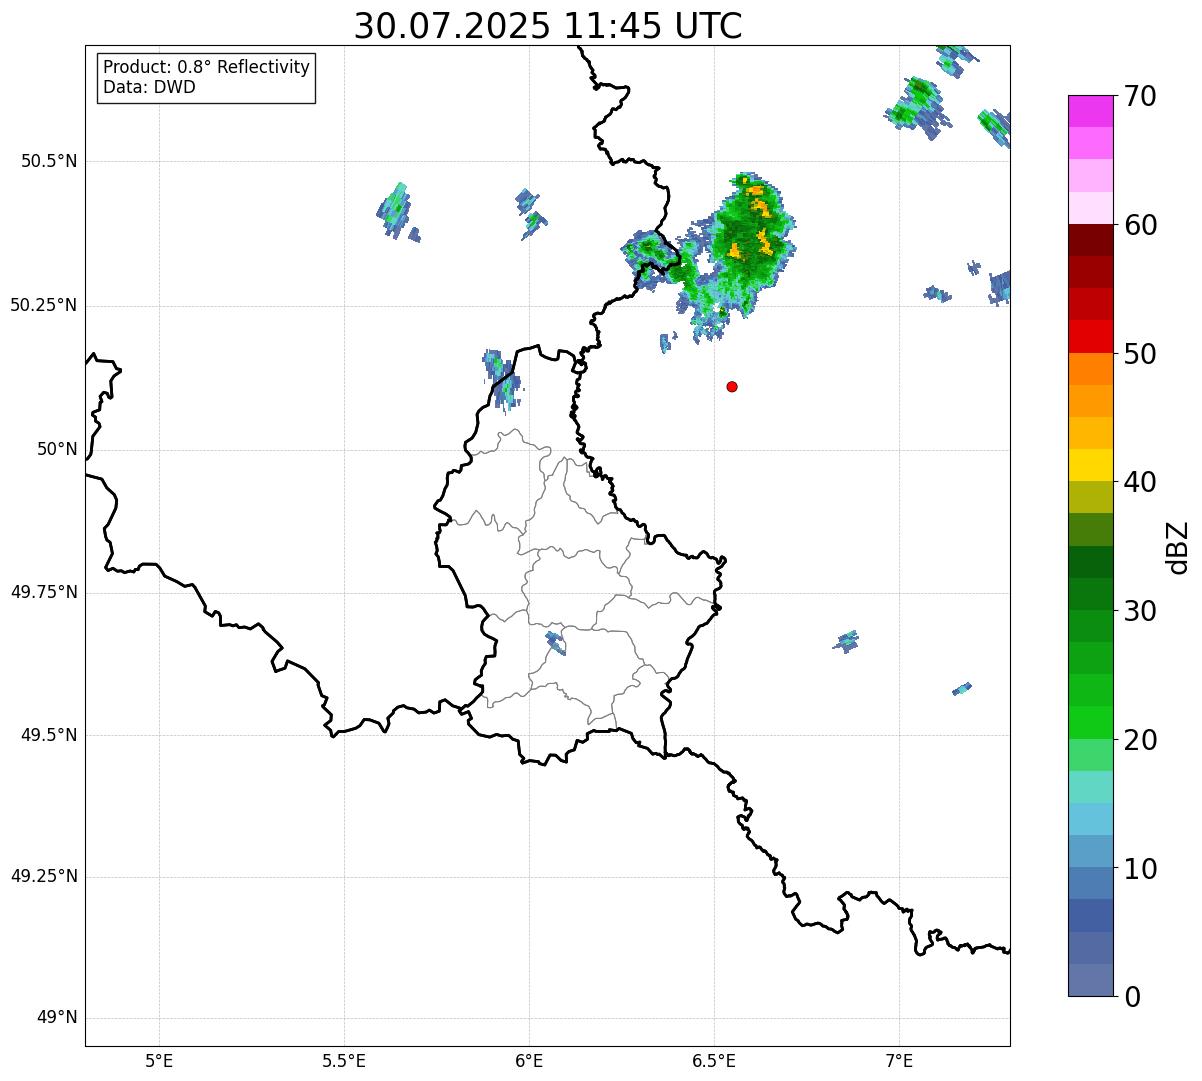1202x1081 pixels.
Task: Click the bright red colorbar segment below 50
Action: tap(1090, 336)
